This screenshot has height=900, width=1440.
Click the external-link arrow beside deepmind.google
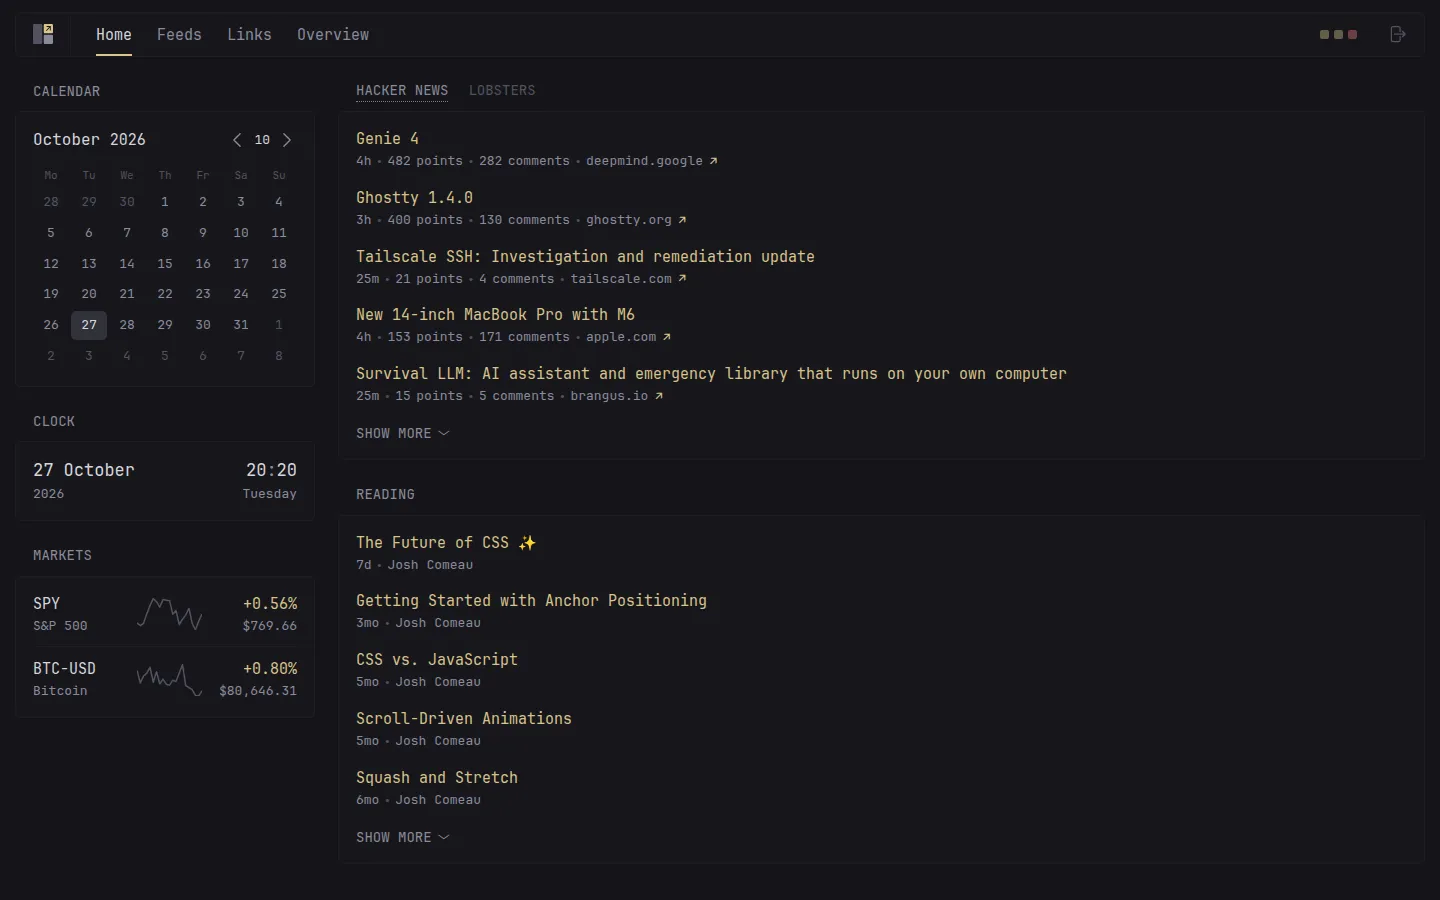tap(713, 161)
